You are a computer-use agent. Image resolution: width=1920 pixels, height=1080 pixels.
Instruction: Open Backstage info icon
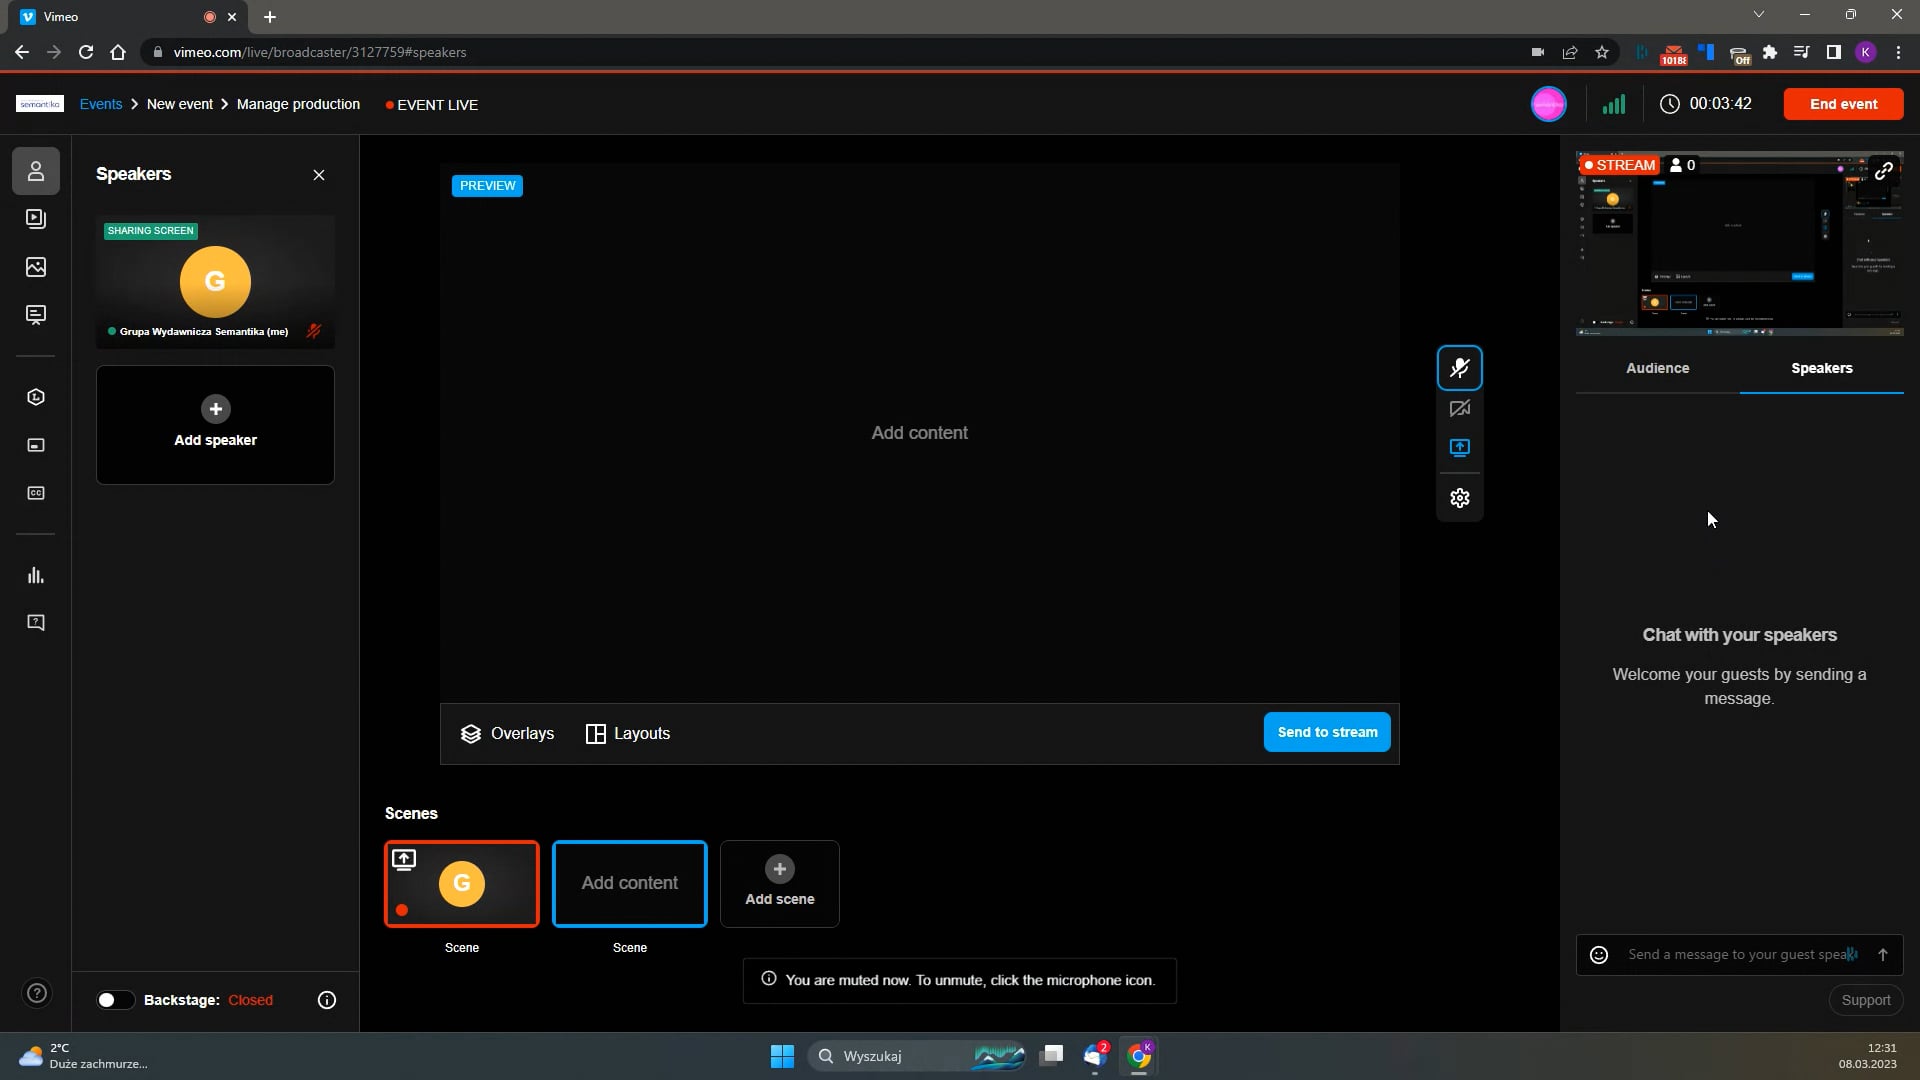click(x=327, y=1000)
